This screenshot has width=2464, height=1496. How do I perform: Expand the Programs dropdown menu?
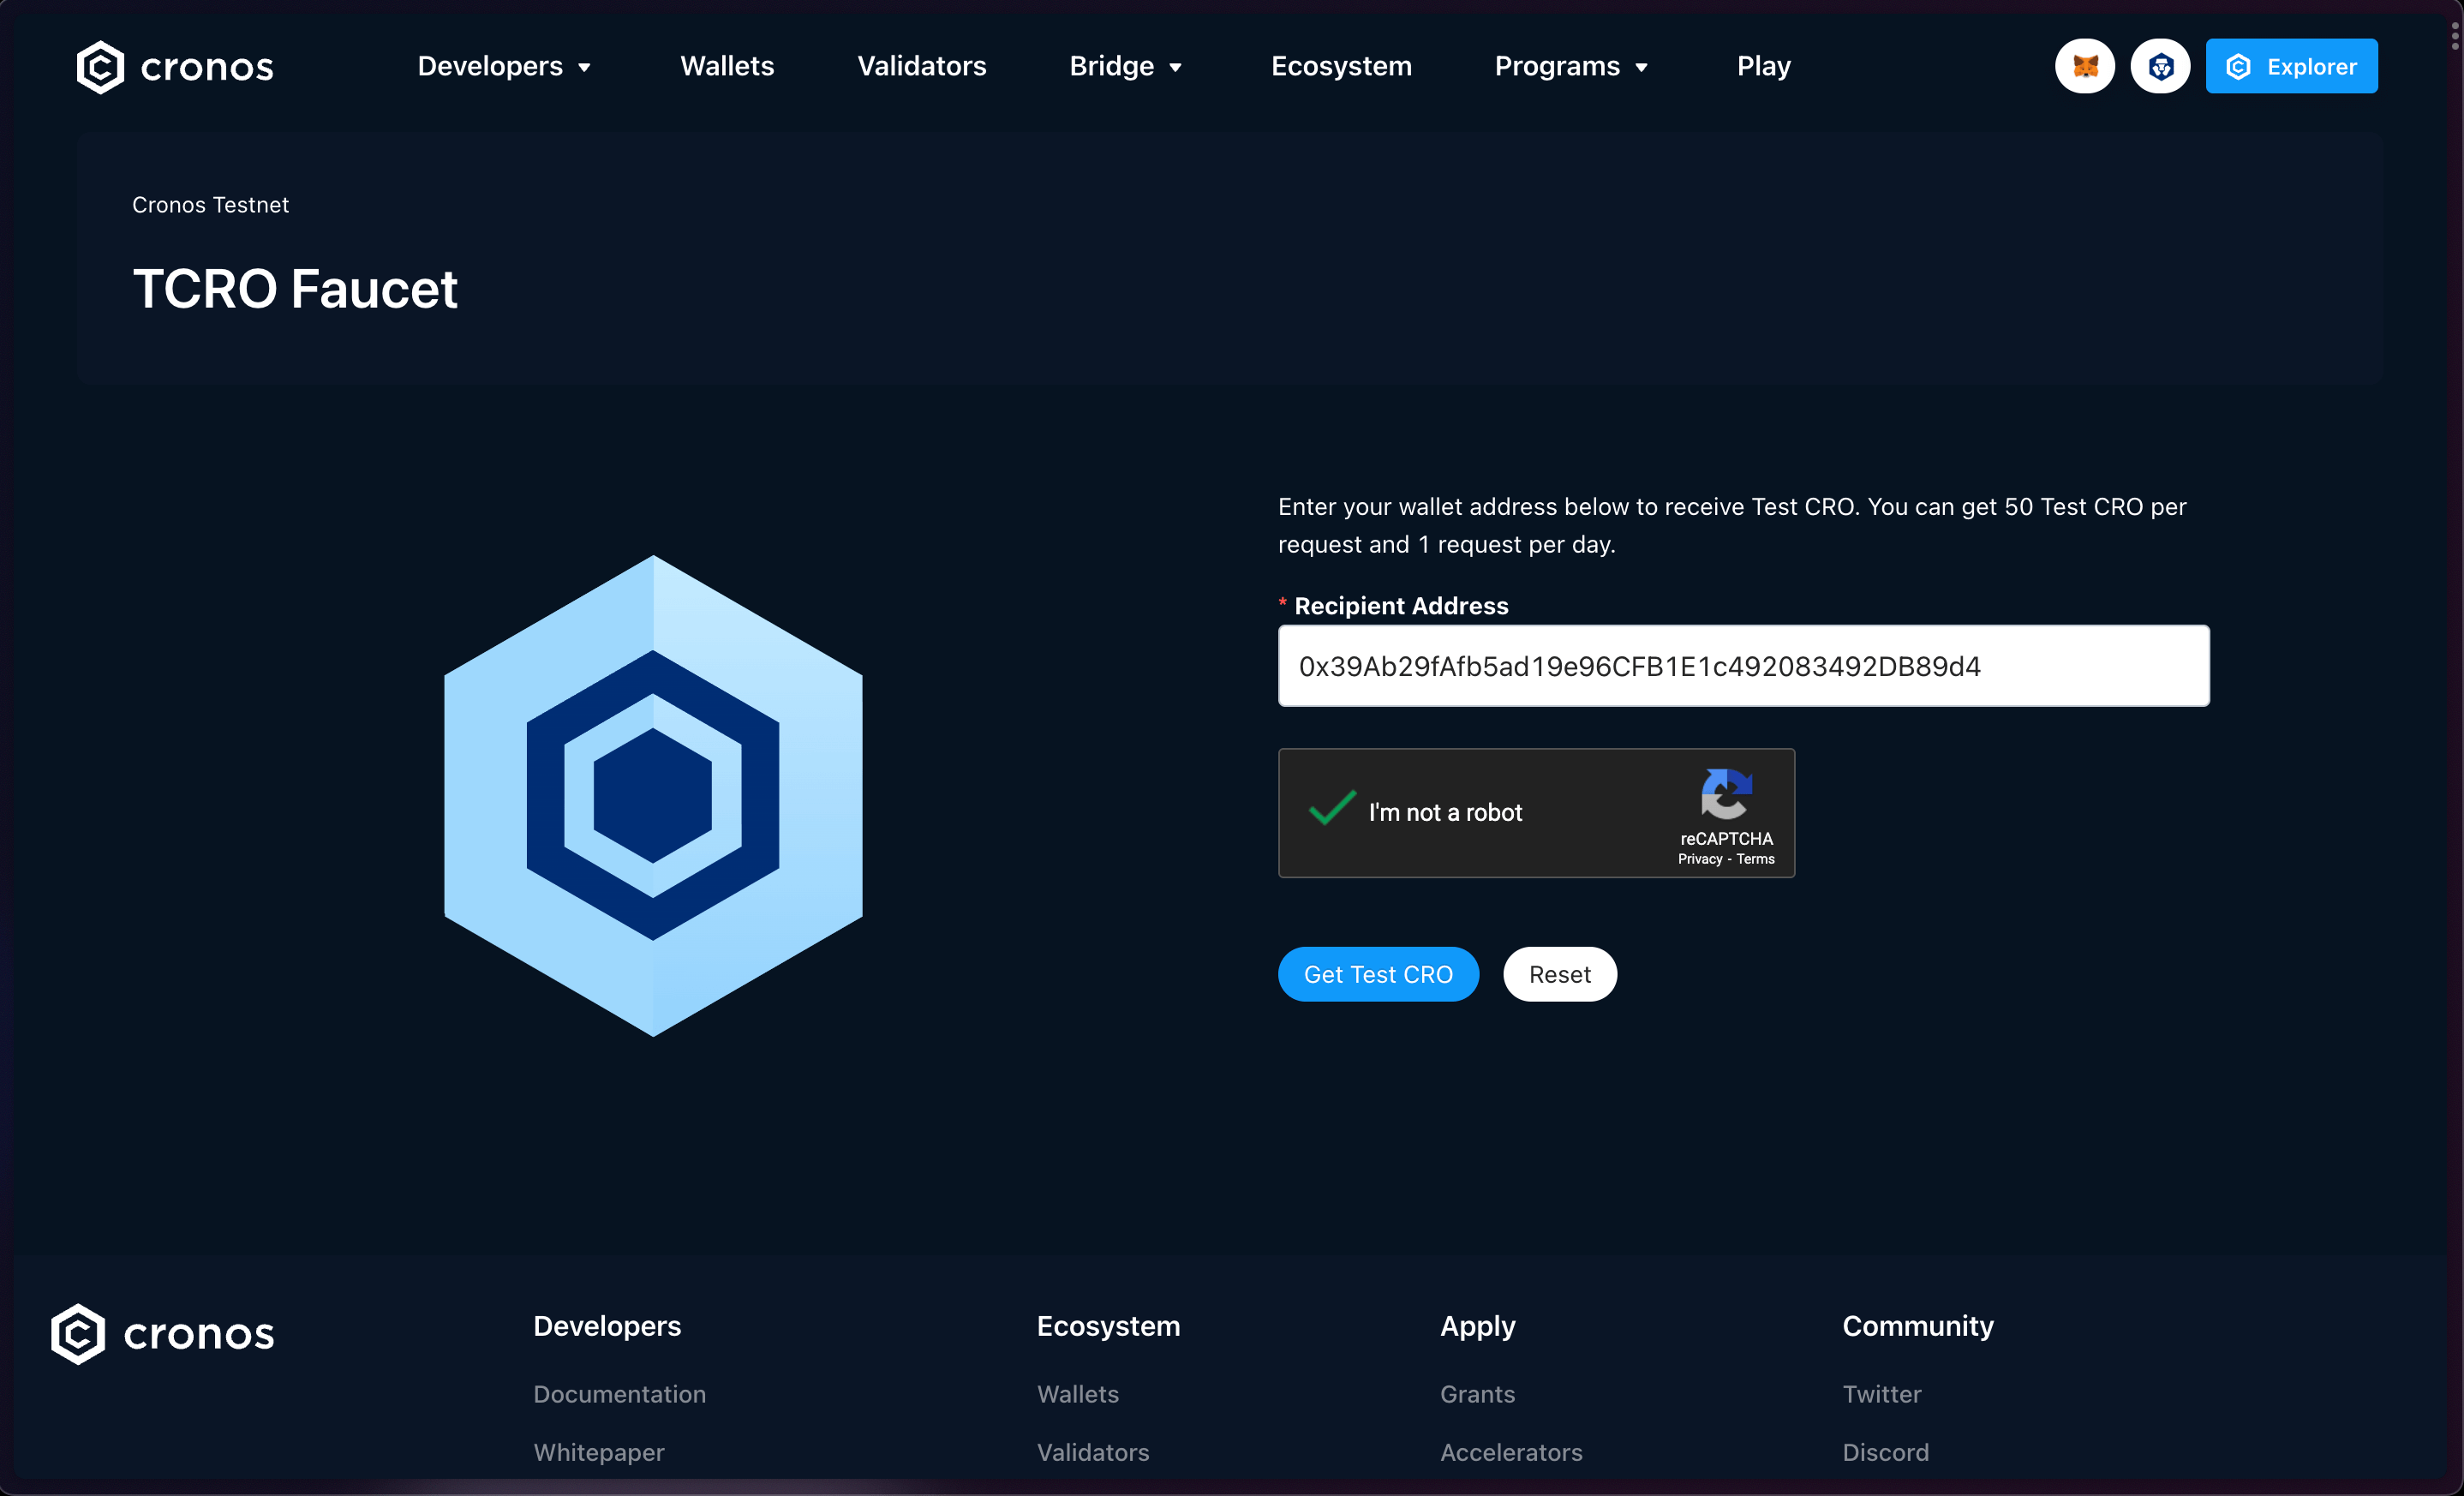(x=1571, y=66)
